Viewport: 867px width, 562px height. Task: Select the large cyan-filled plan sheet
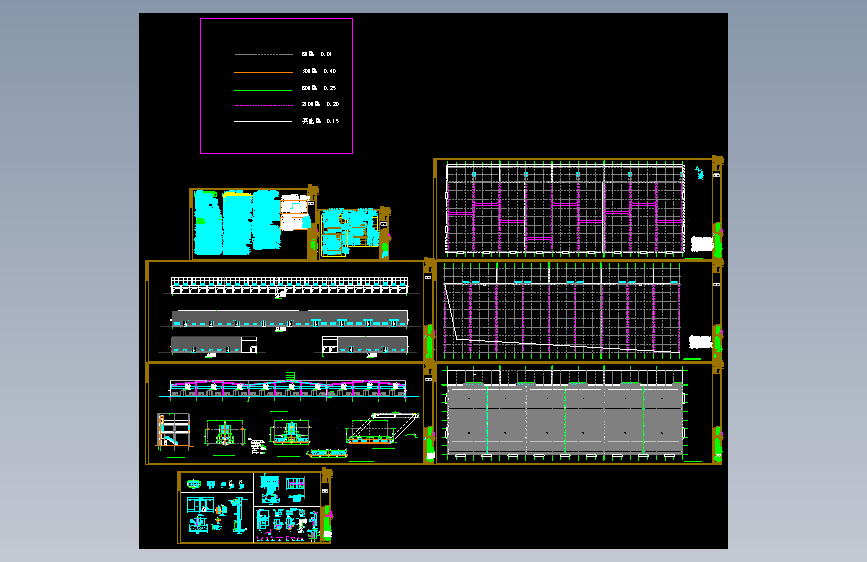coord(254,223)
